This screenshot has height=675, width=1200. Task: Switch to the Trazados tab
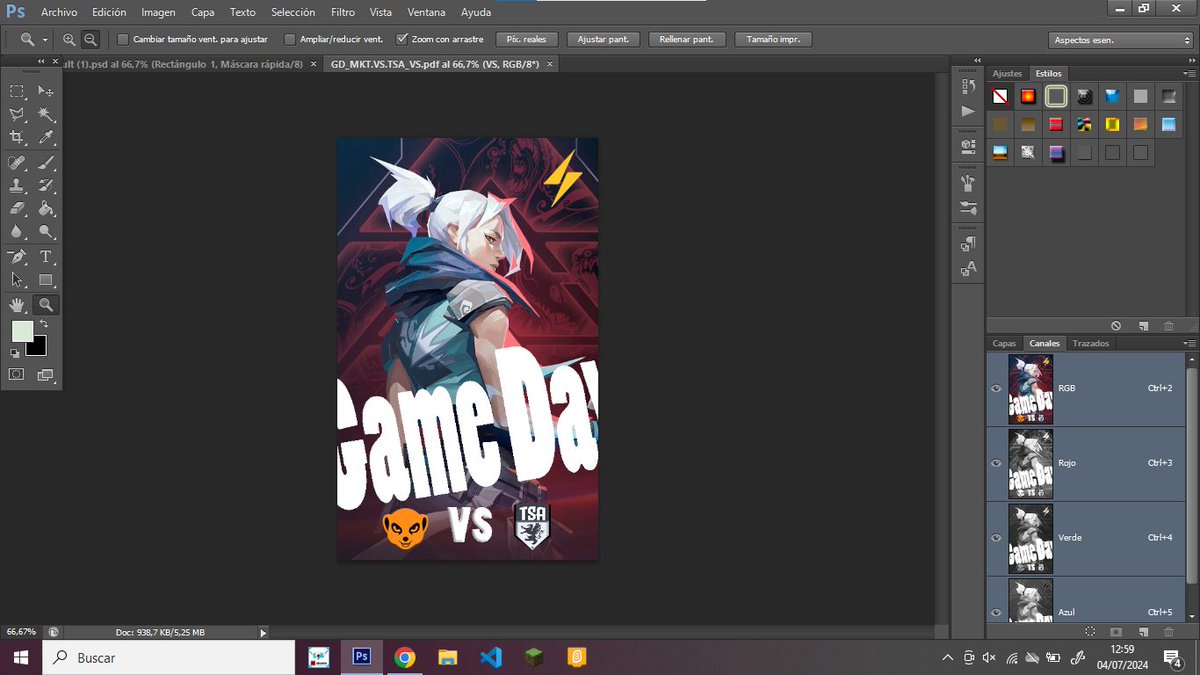click(1090, 343)
